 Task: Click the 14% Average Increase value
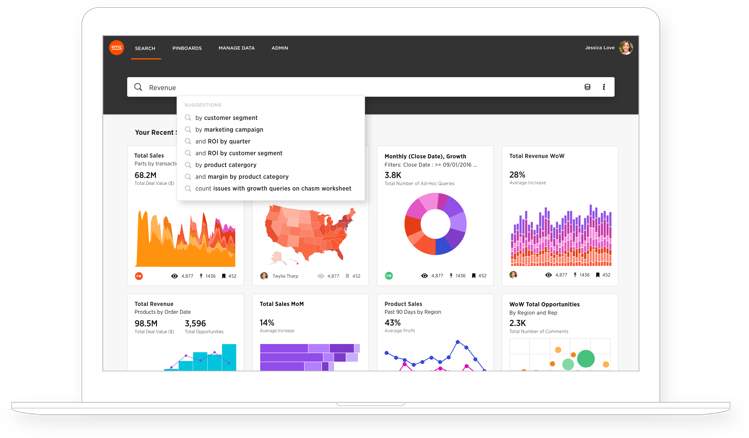(x=267, y=323)
